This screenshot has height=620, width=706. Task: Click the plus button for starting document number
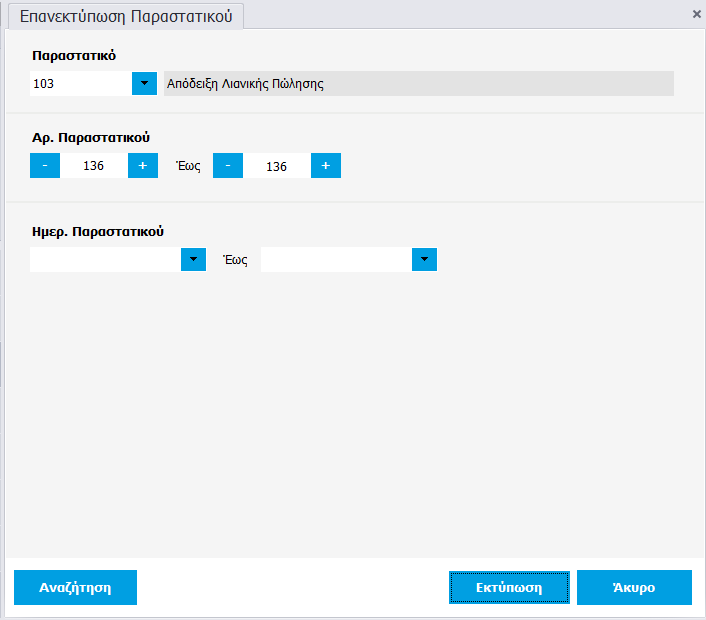tap(142, 166)
